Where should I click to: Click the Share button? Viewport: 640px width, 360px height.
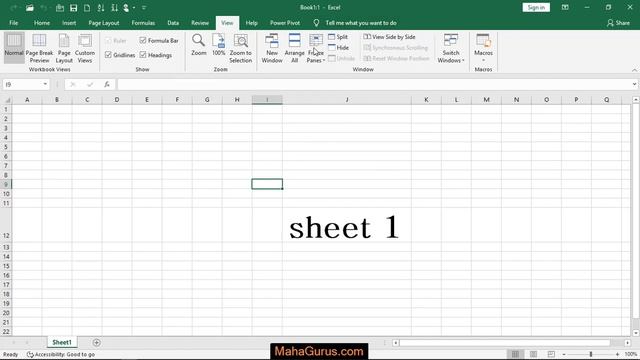click(618, 23)
